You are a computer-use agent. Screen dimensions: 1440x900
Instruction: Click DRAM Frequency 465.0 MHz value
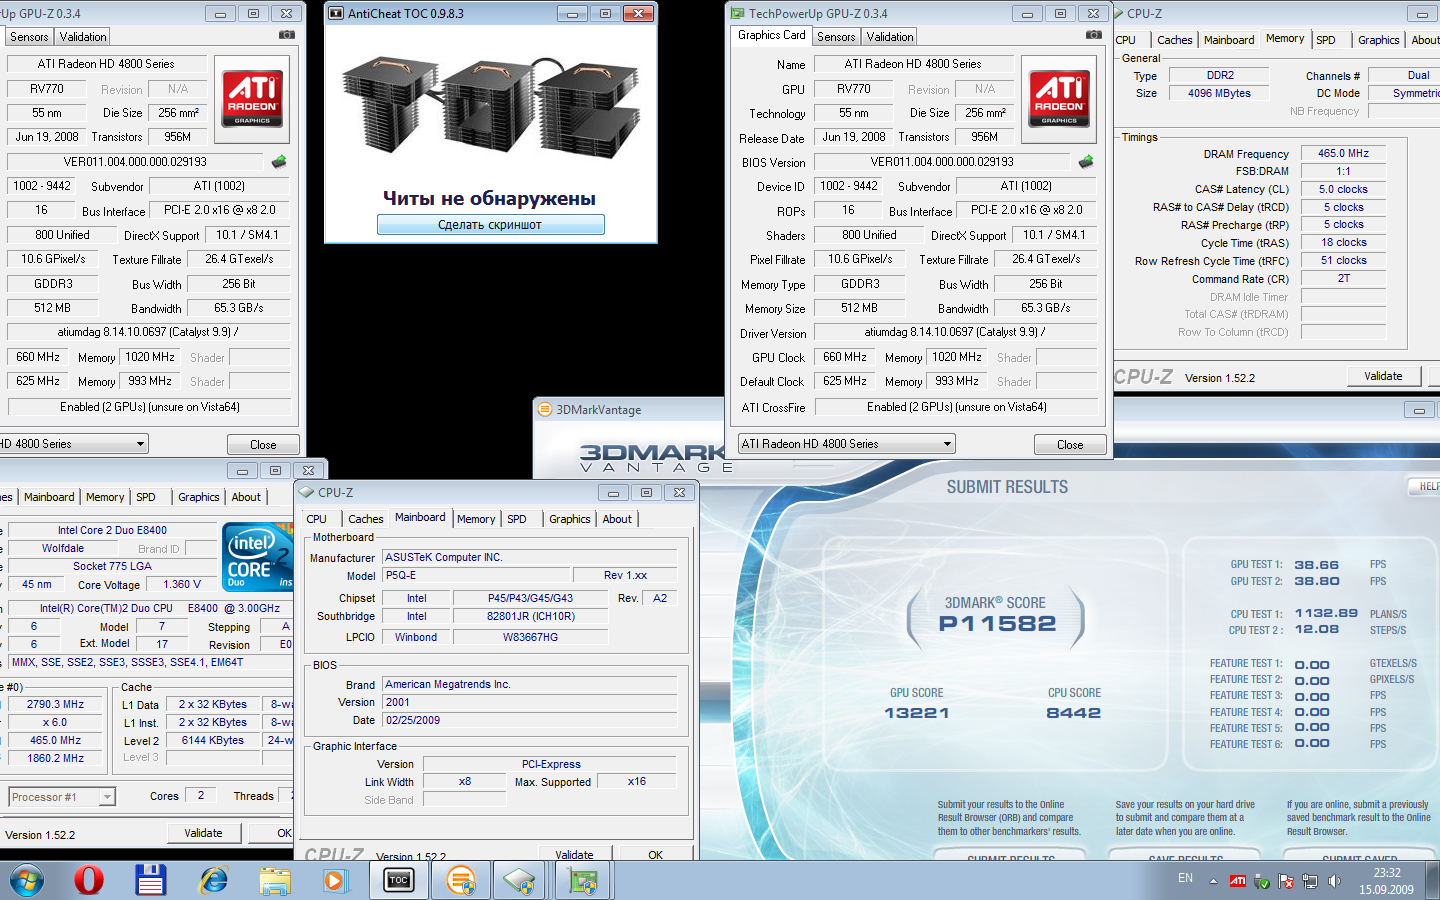[x=1343, y=153]
